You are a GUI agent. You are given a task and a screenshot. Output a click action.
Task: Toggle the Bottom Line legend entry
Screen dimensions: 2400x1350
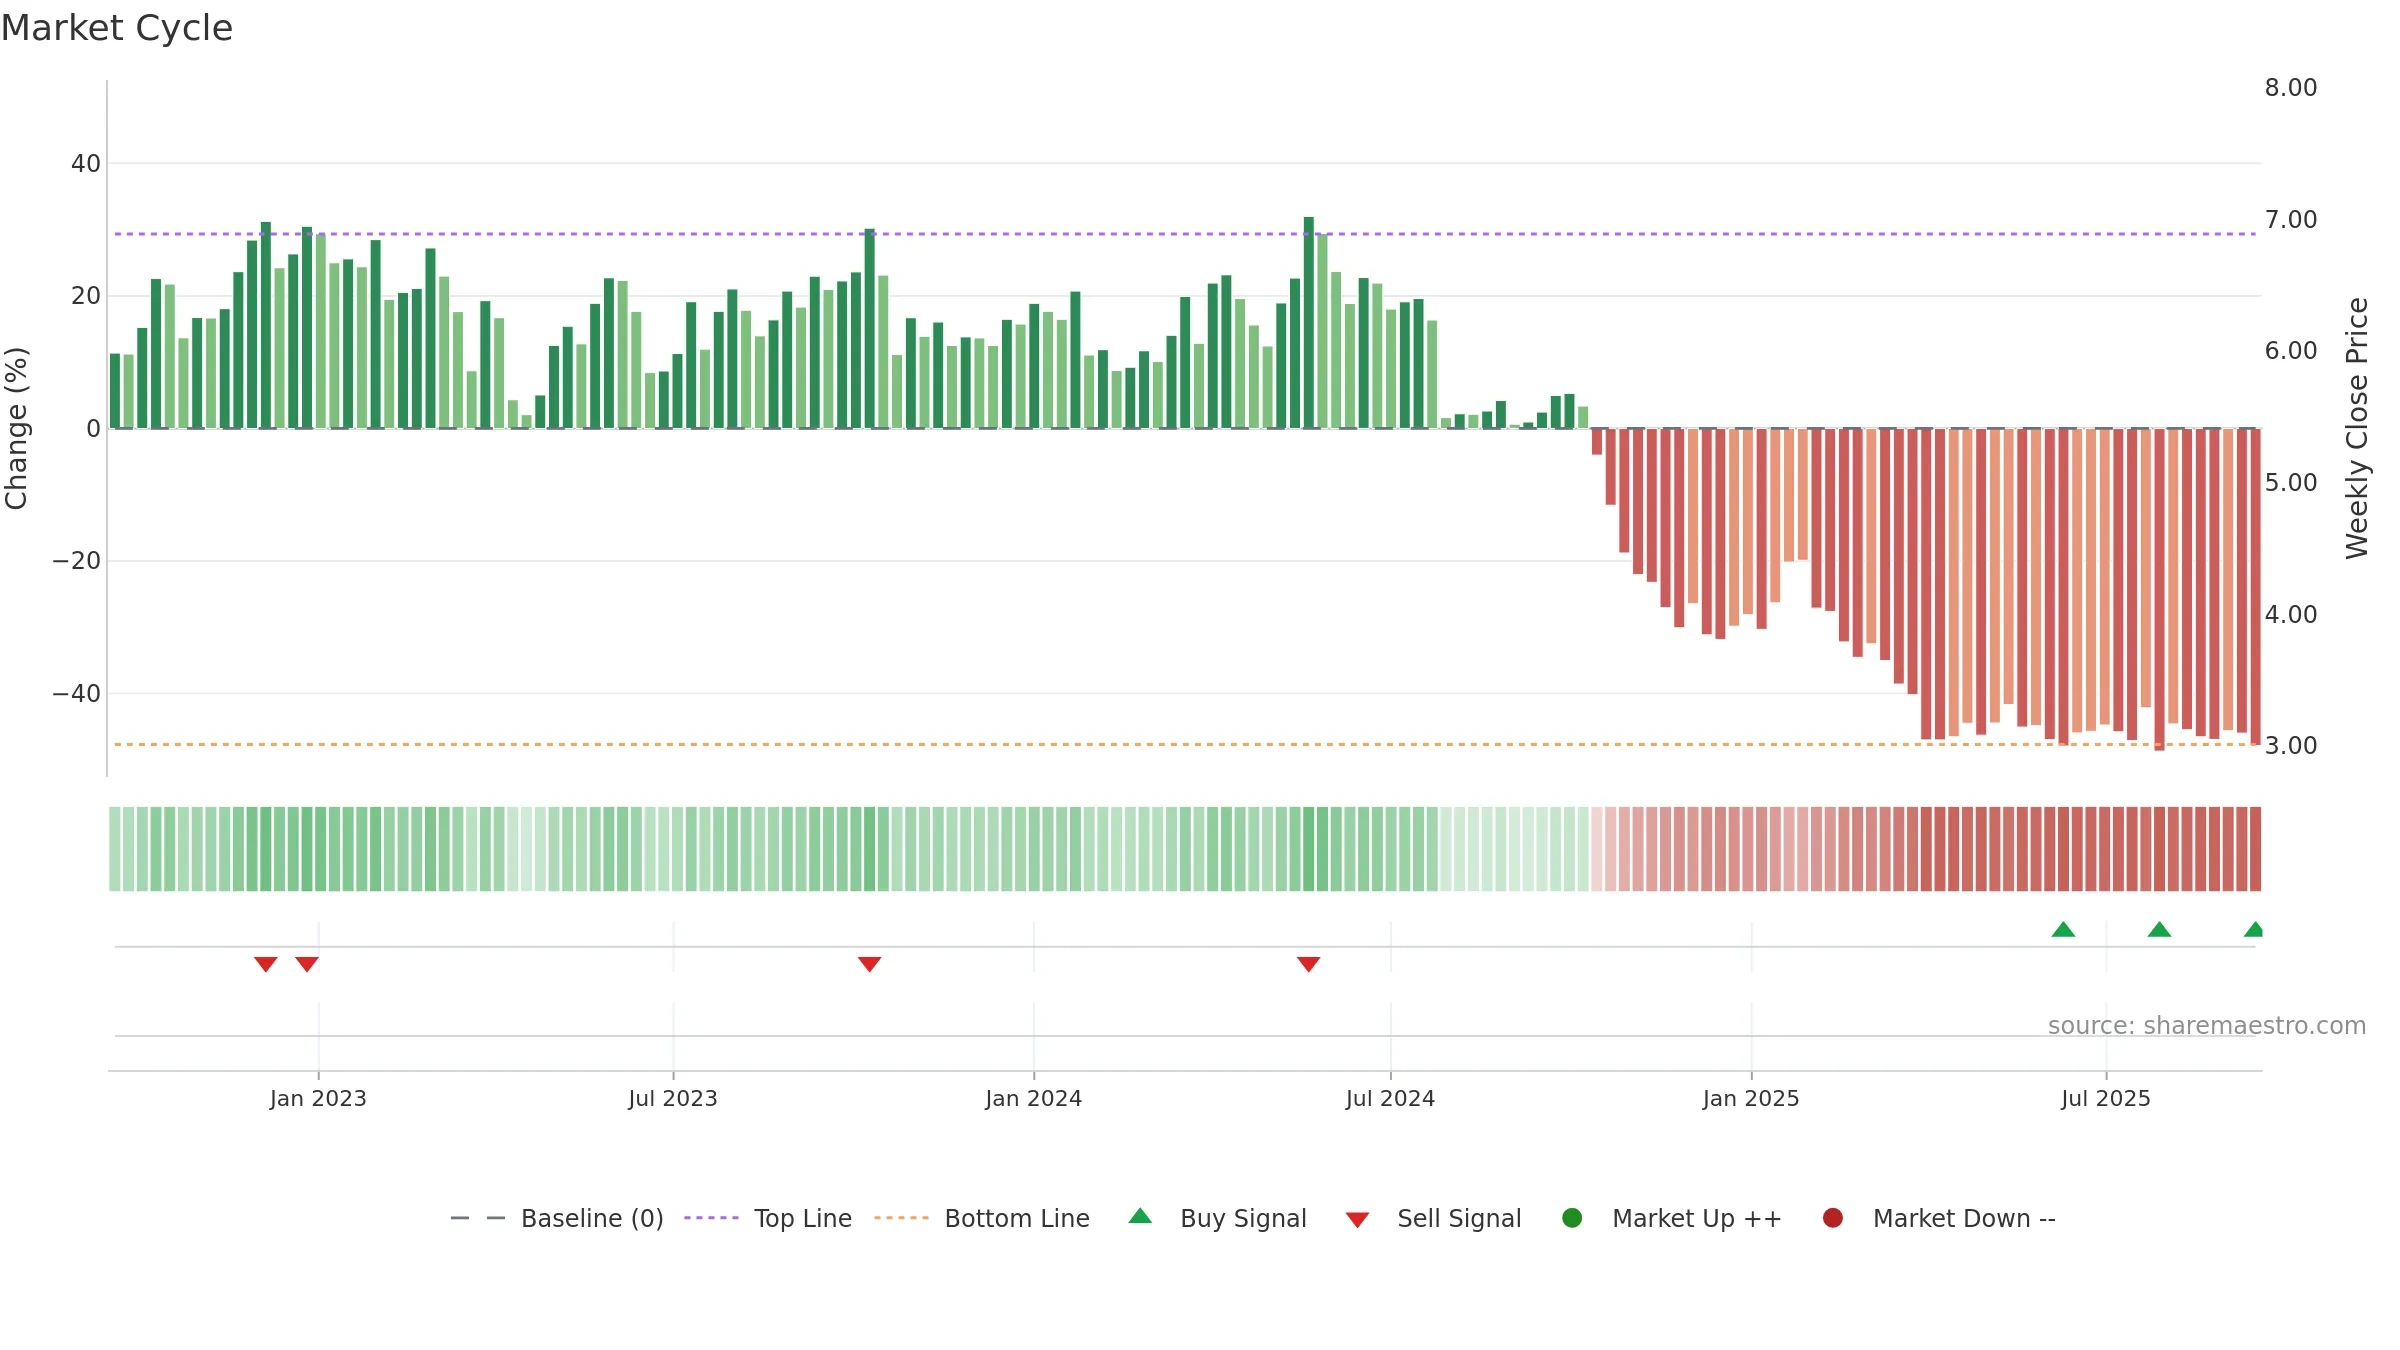click(x=982, y=1218)
